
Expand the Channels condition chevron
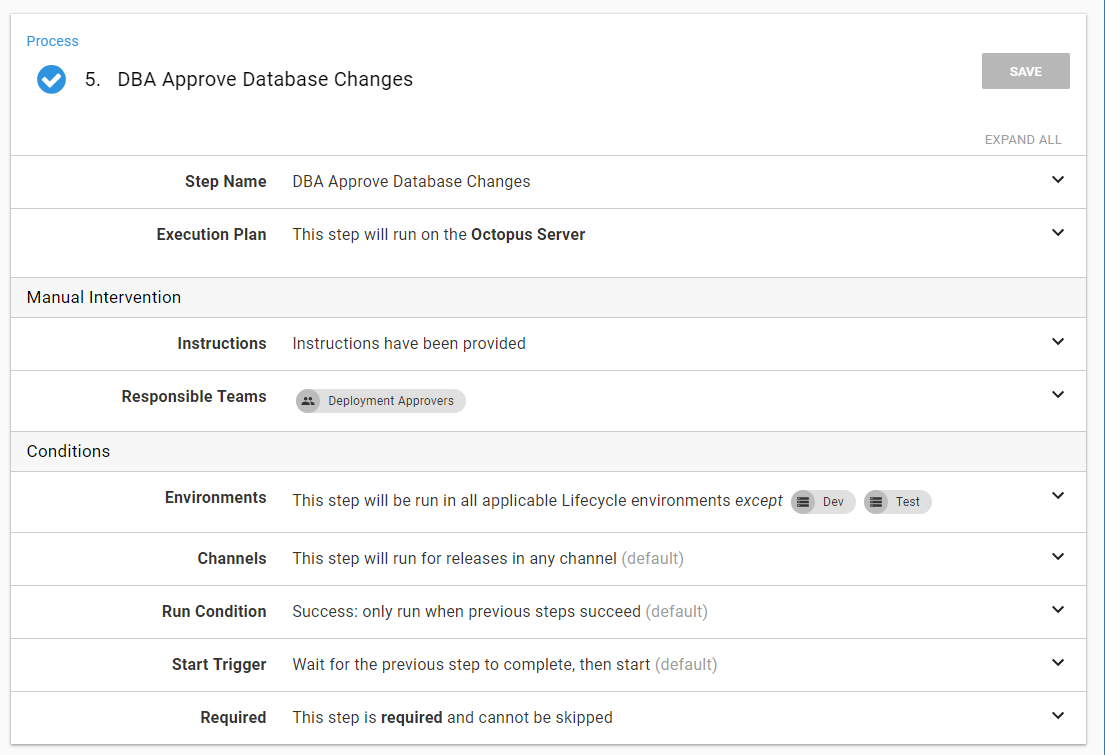pos(1058,557)
